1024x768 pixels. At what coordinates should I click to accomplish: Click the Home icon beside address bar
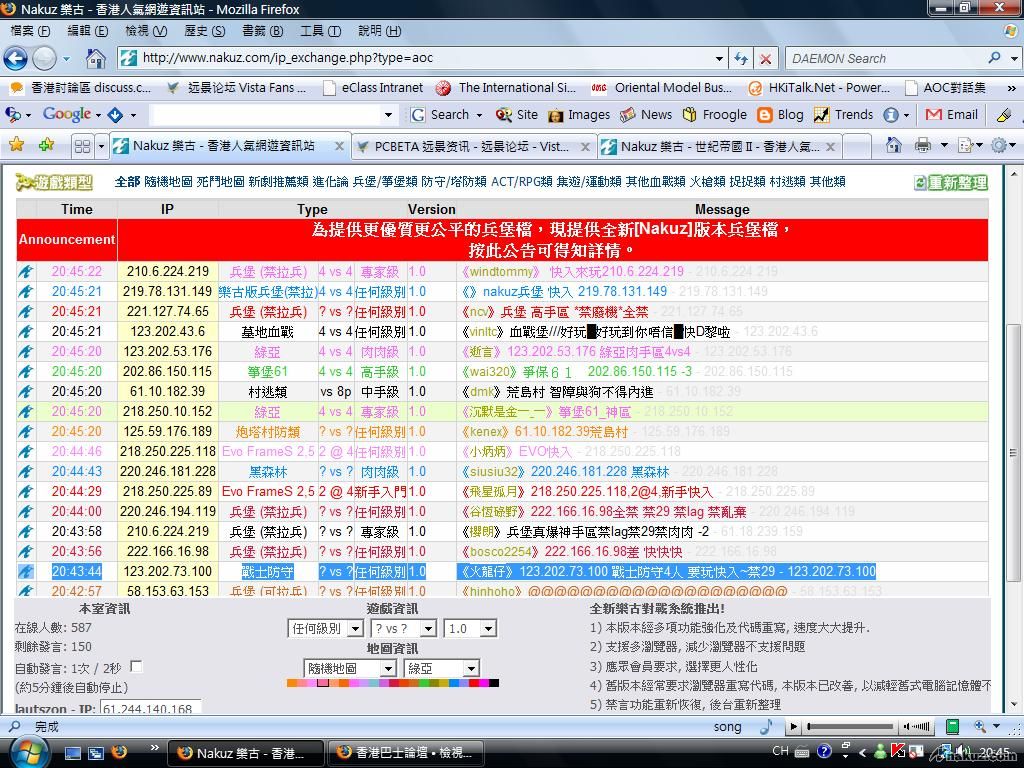96,58
